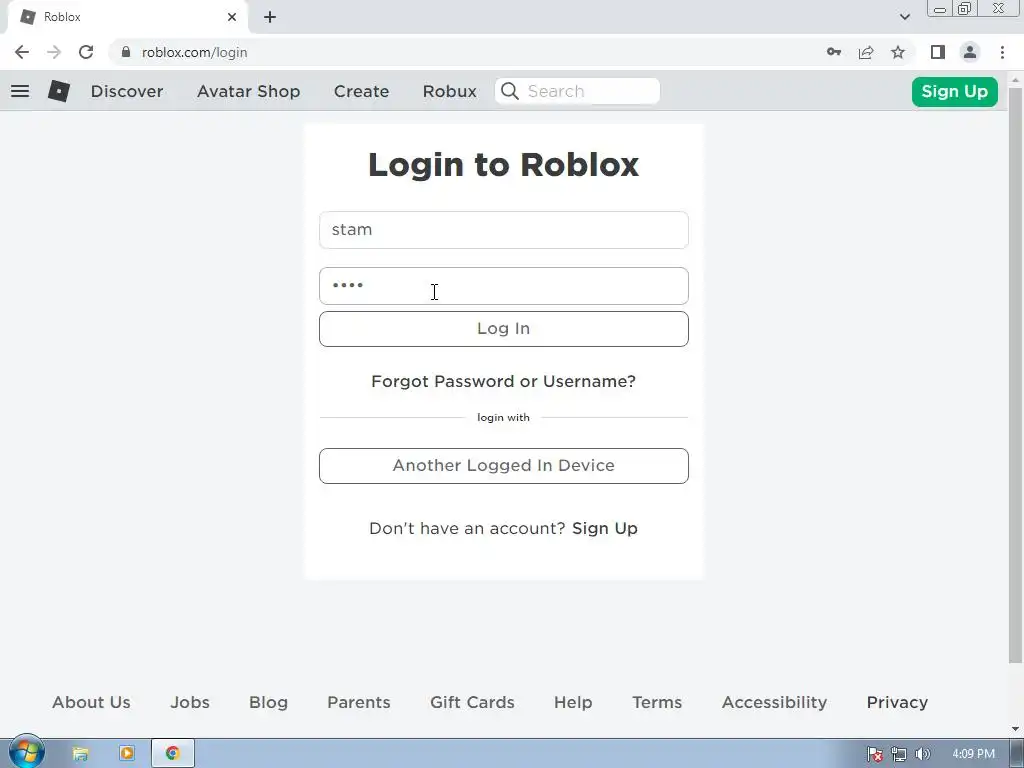Expand tab search dropdown arrow
This screenshot has width=1024, height=768.
[904, 17]
